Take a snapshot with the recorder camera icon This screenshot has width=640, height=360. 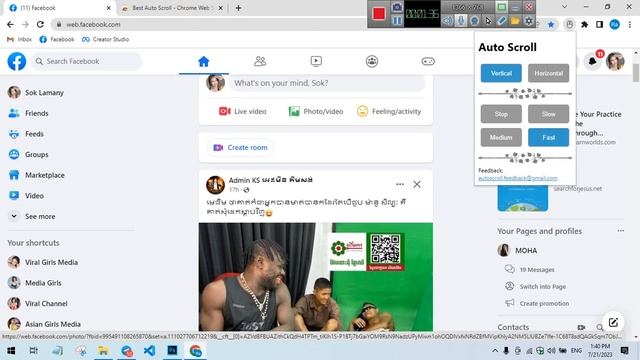(x=397, y=7)
